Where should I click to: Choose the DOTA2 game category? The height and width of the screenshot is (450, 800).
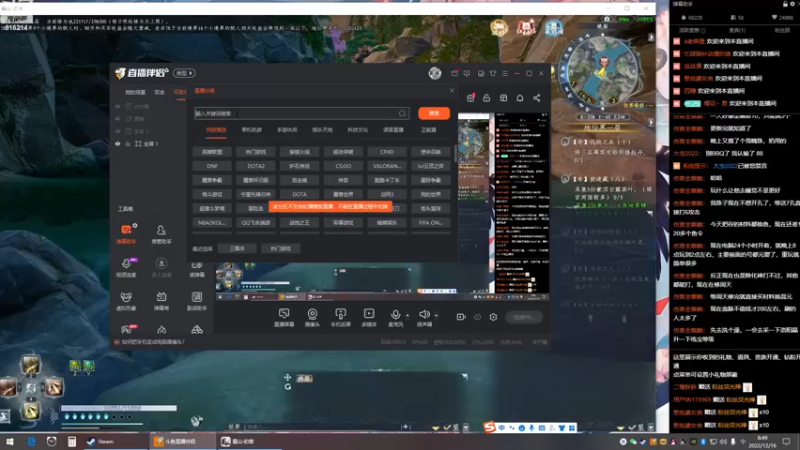click(256, 166)
